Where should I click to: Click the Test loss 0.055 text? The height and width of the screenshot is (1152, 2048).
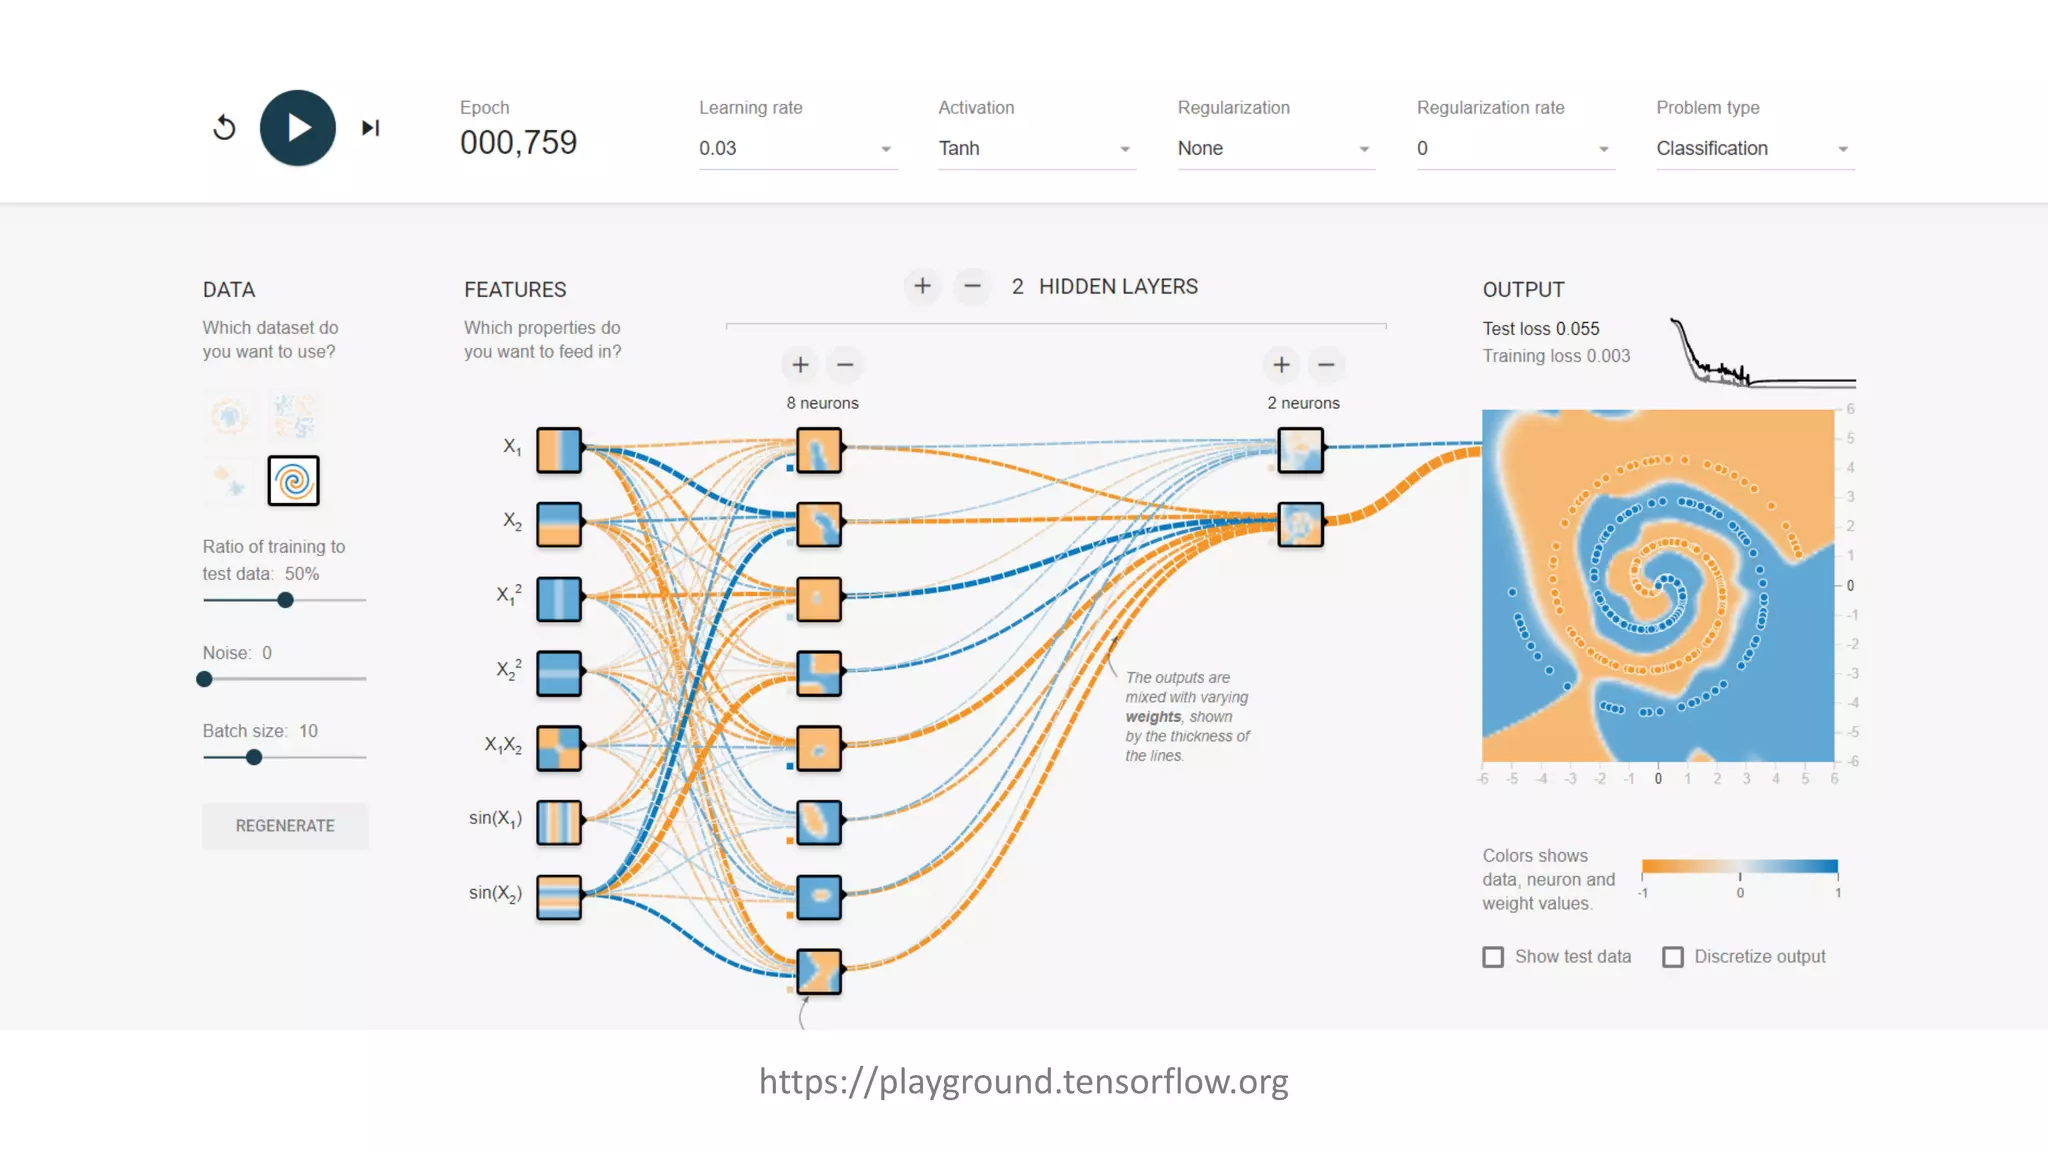[x=1541, y=329]
